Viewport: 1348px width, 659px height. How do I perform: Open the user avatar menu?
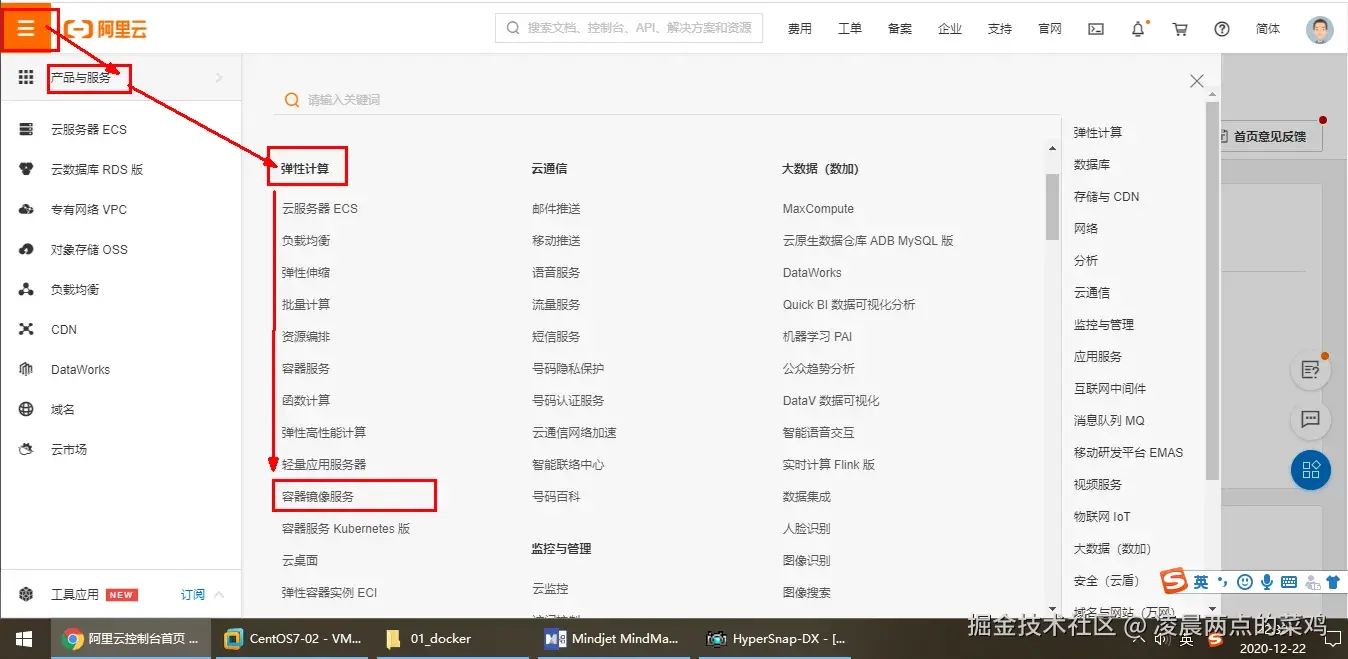pos(1319,29)
